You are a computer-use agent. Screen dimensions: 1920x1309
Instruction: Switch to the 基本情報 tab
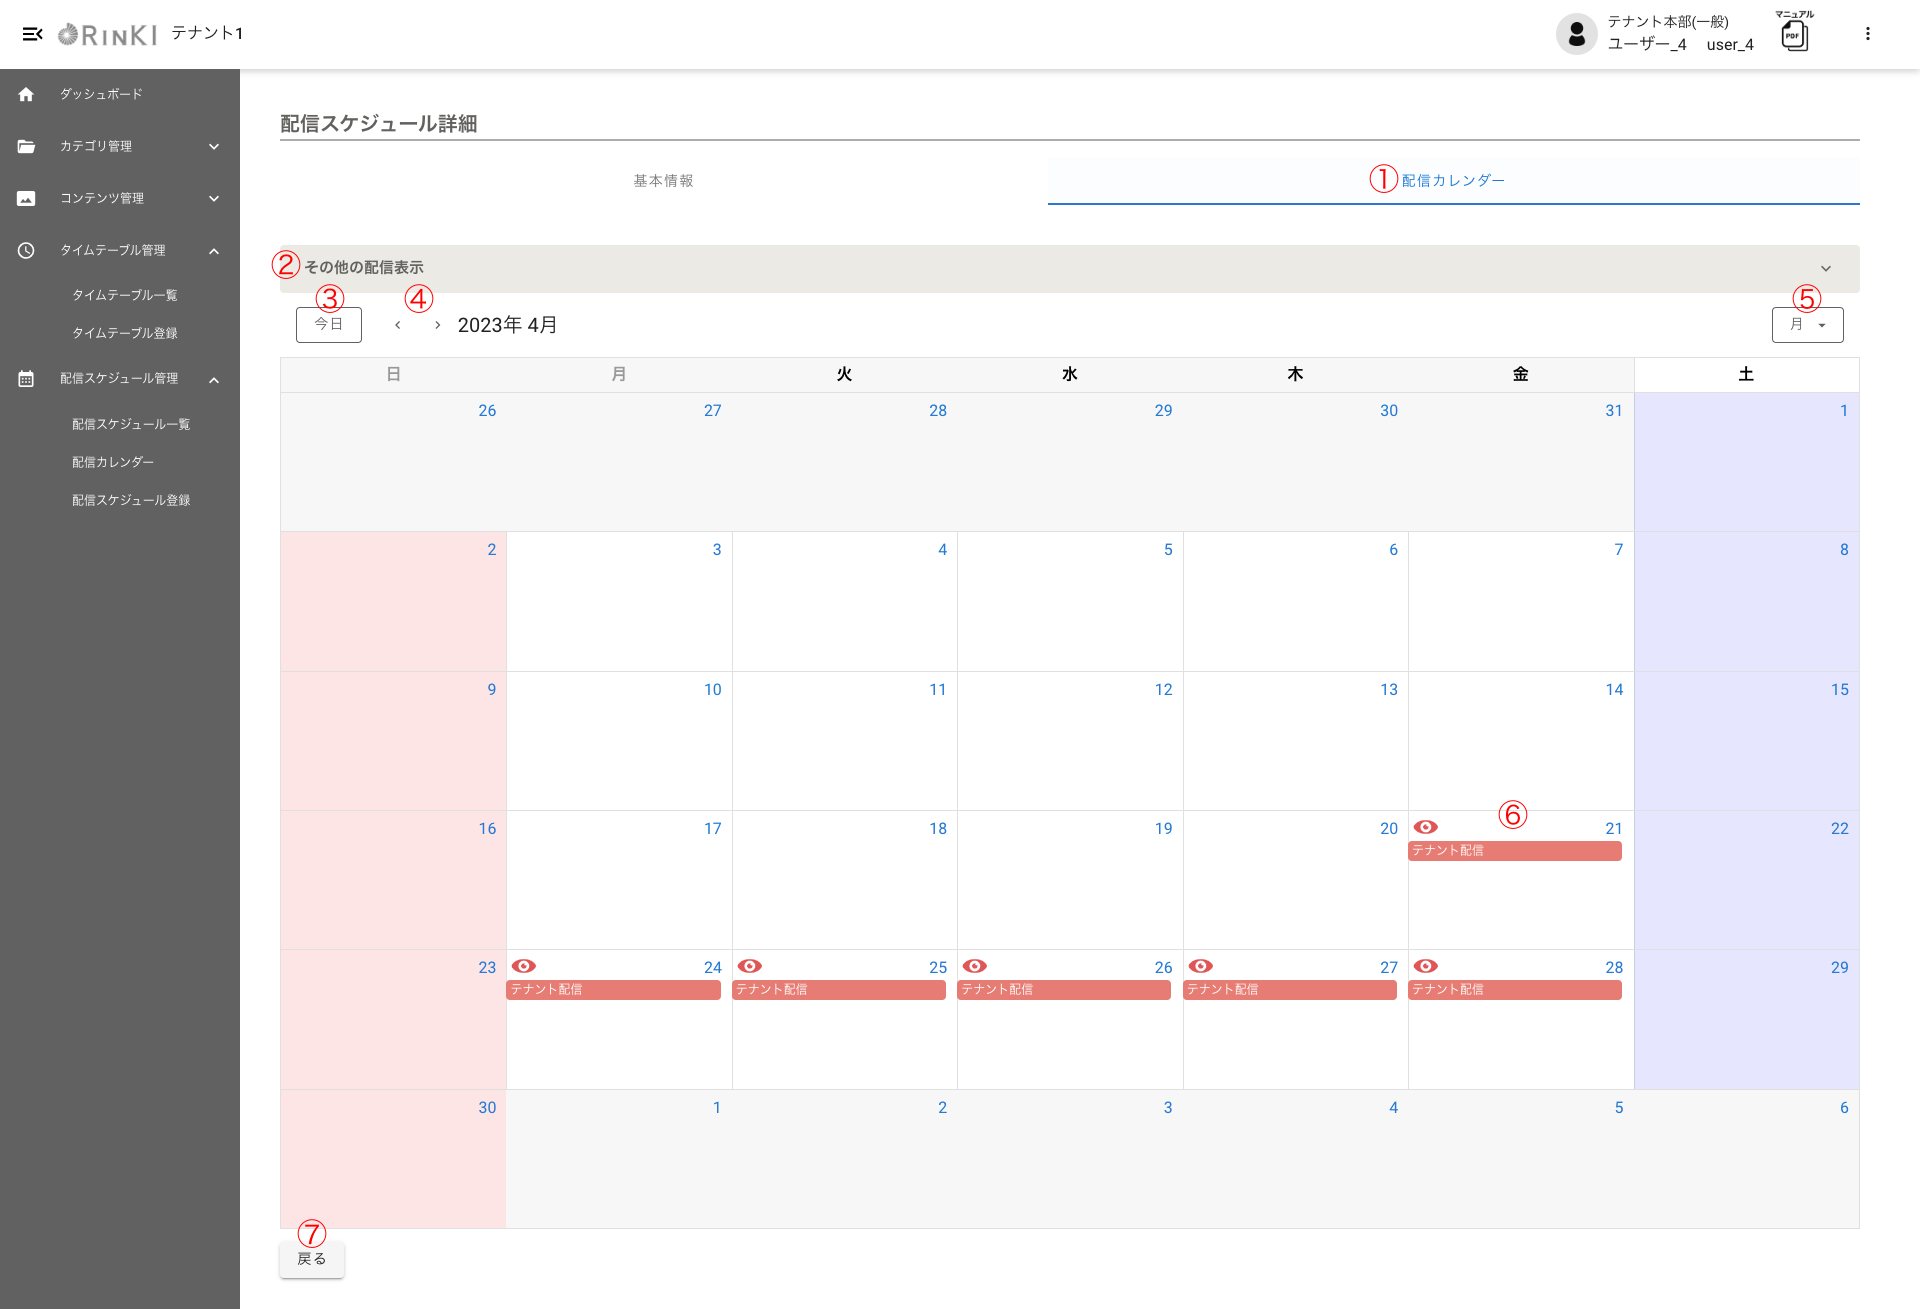click(x=663, y=181)
